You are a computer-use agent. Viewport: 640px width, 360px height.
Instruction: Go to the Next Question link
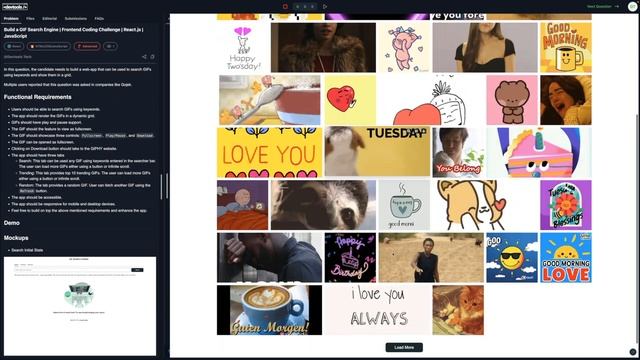click(603, 7)
